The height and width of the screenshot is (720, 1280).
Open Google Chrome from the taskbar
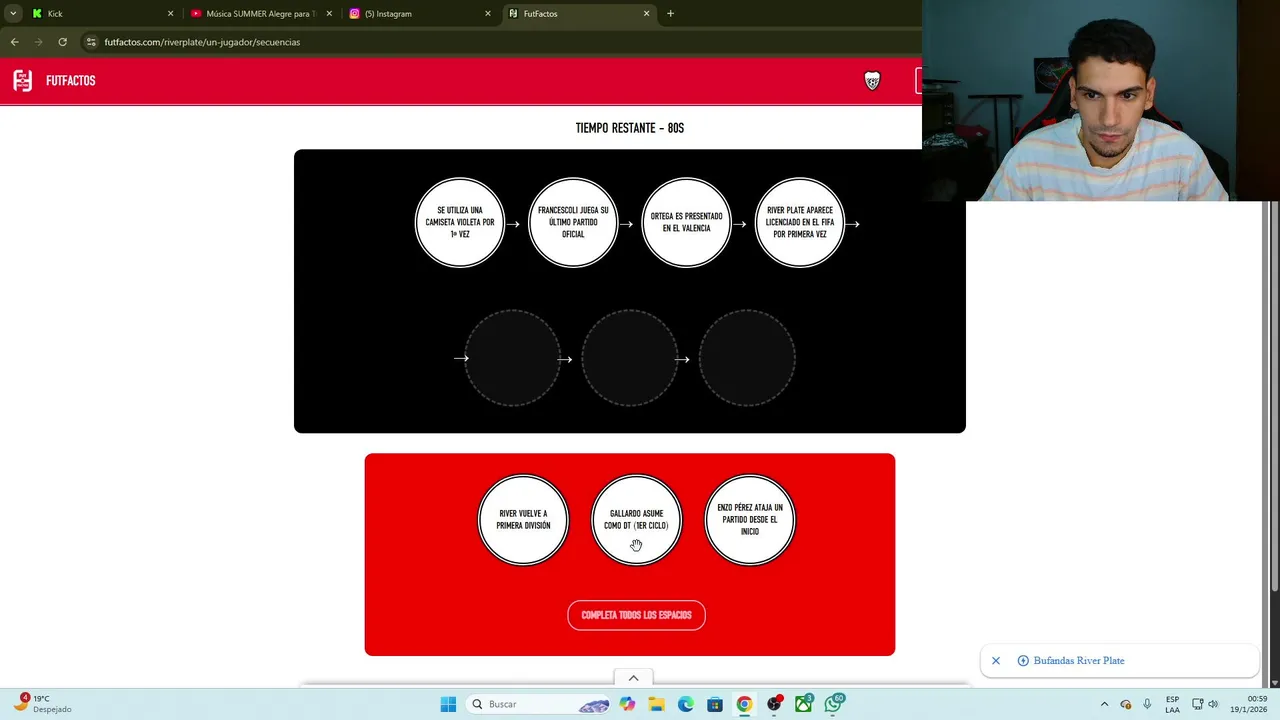tap(744, 704)
